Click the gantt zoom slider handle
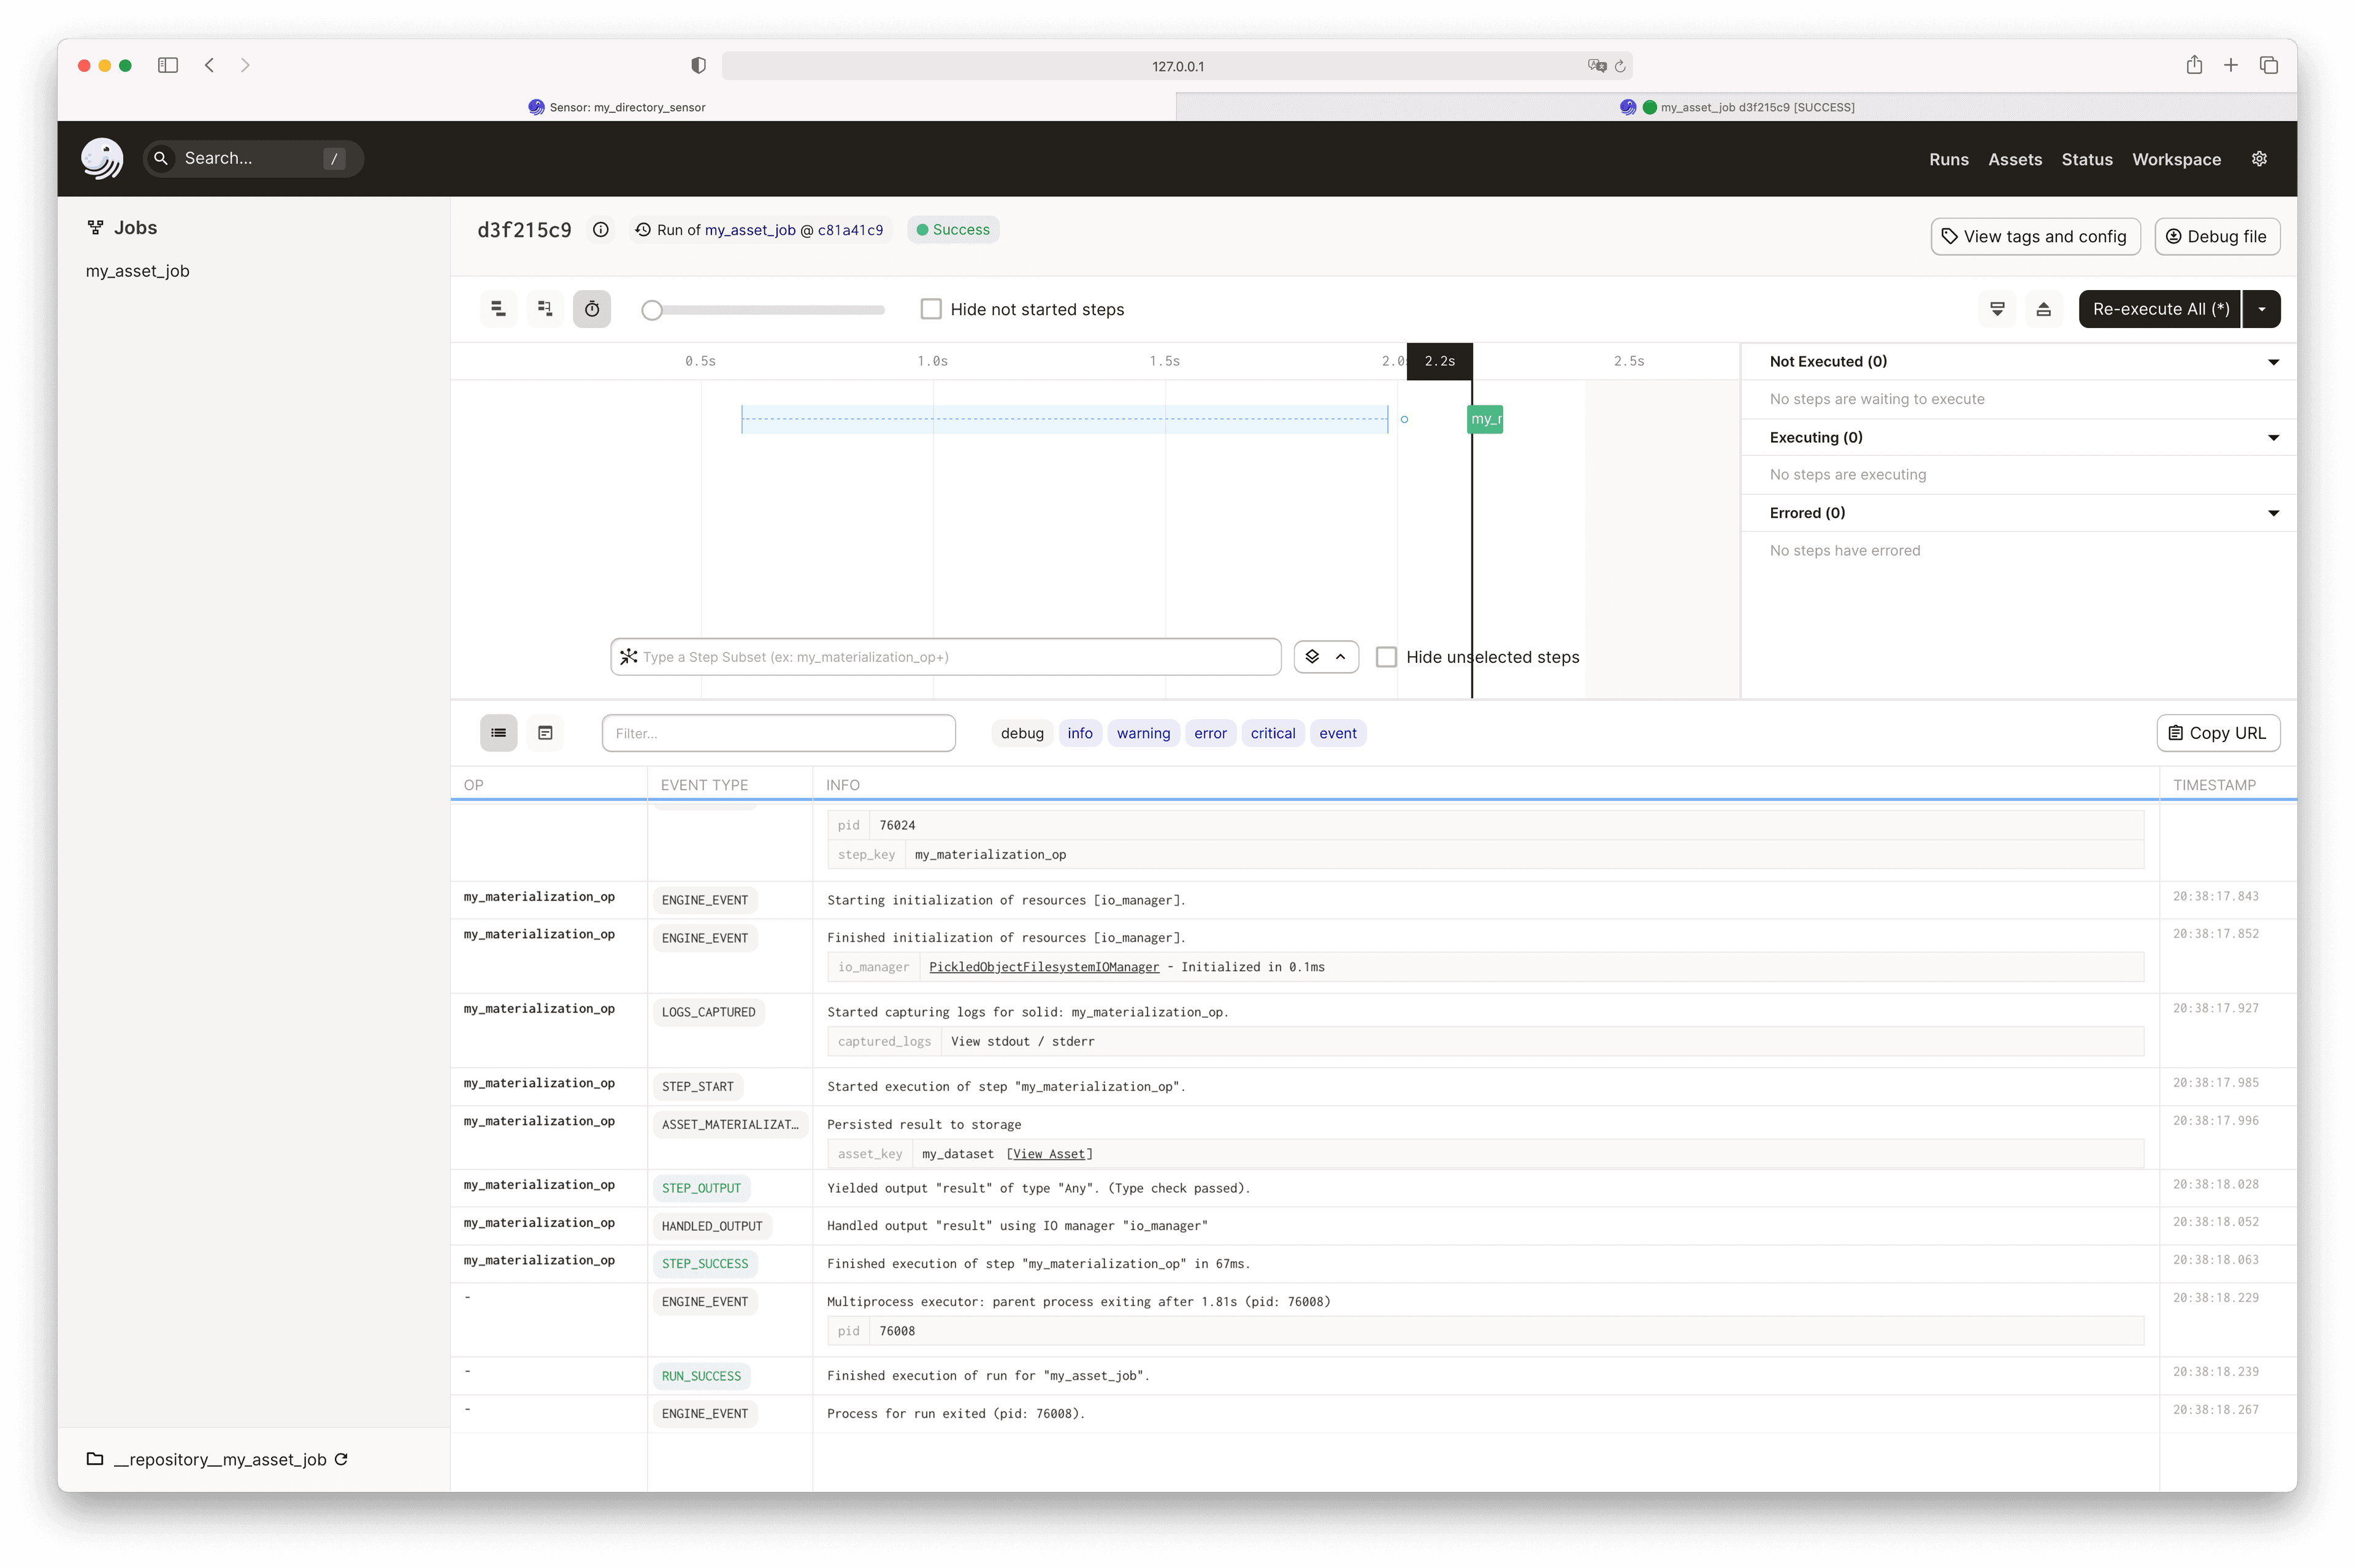 coord(652,310)
